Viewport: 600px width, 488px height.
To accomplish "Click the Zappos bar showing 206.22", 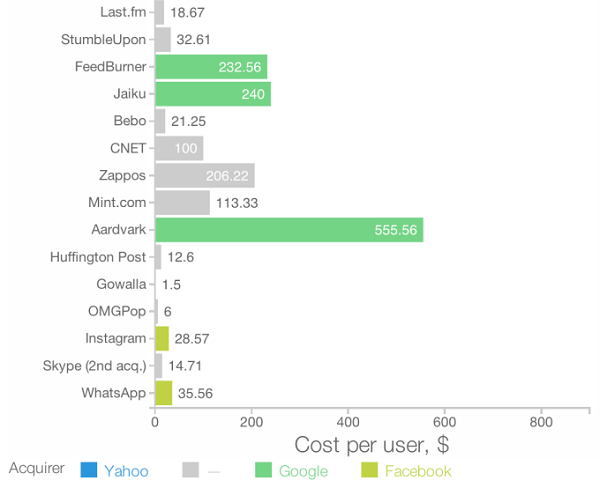I will point(205,175).
